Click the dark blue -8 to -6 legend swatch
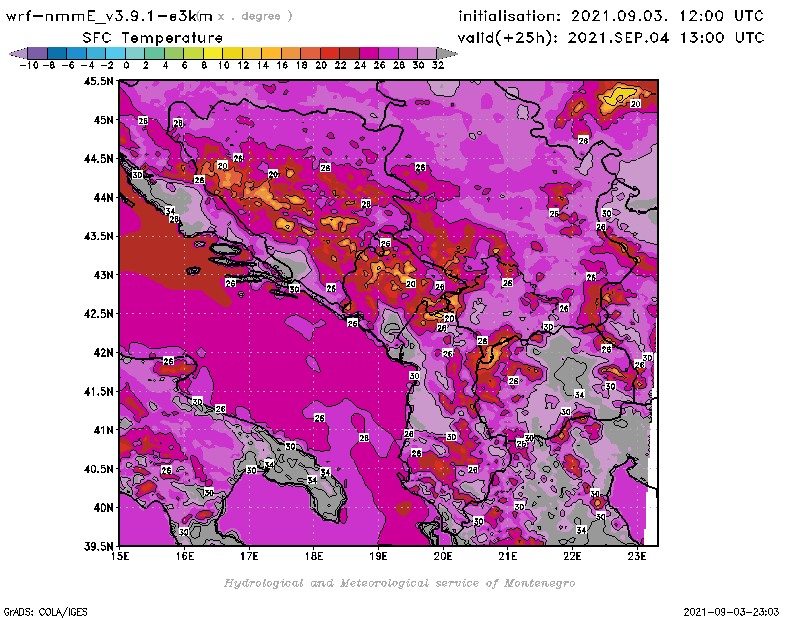 (57, 53)
